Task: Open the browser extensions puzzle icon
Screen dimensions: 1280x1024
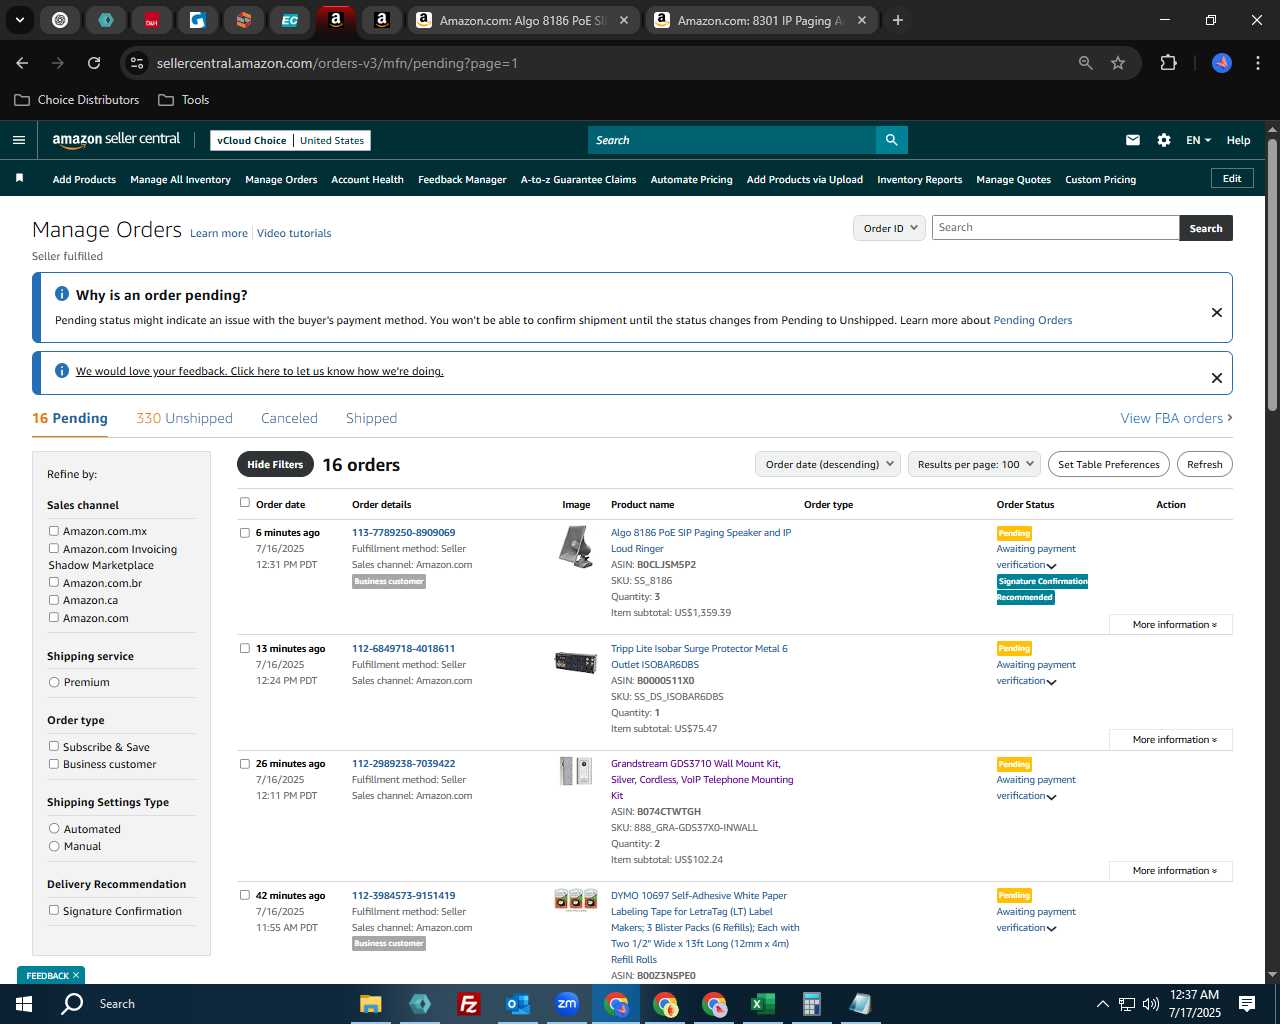Action: [1168, 63]
